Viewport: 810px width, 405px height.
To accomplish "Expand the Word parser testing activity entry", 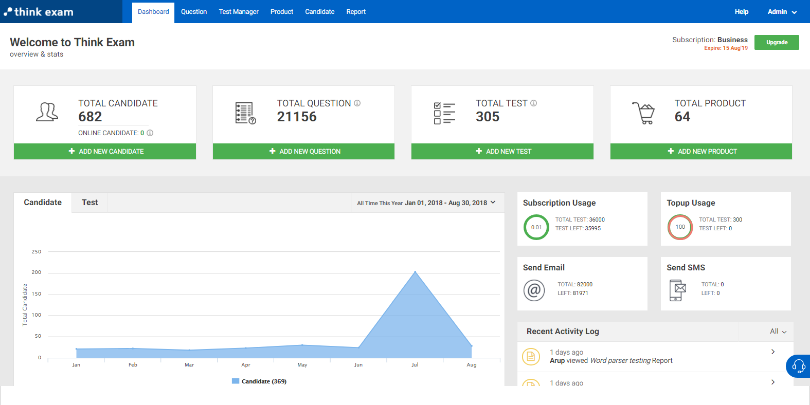I will [x=774, y=352].
